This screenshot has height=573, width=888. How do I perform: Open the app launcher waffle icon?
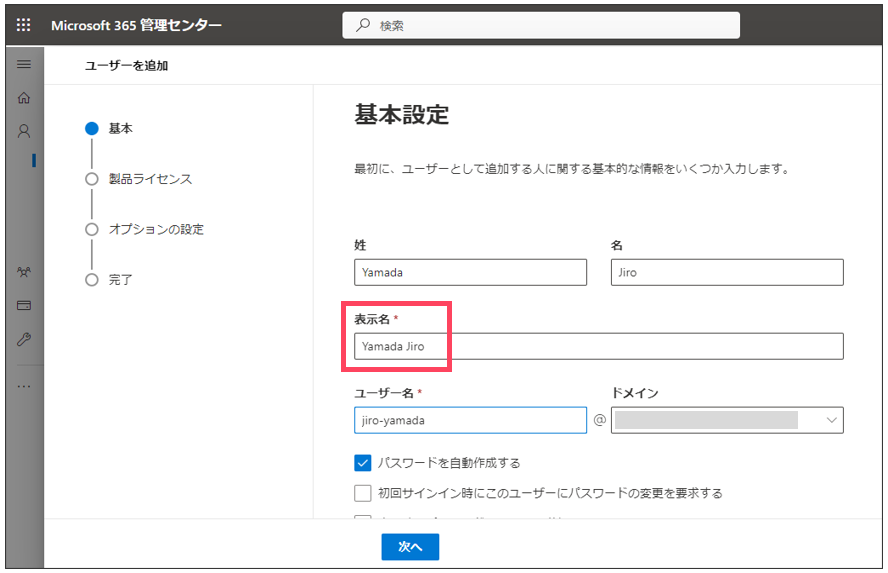pos(23,25)
